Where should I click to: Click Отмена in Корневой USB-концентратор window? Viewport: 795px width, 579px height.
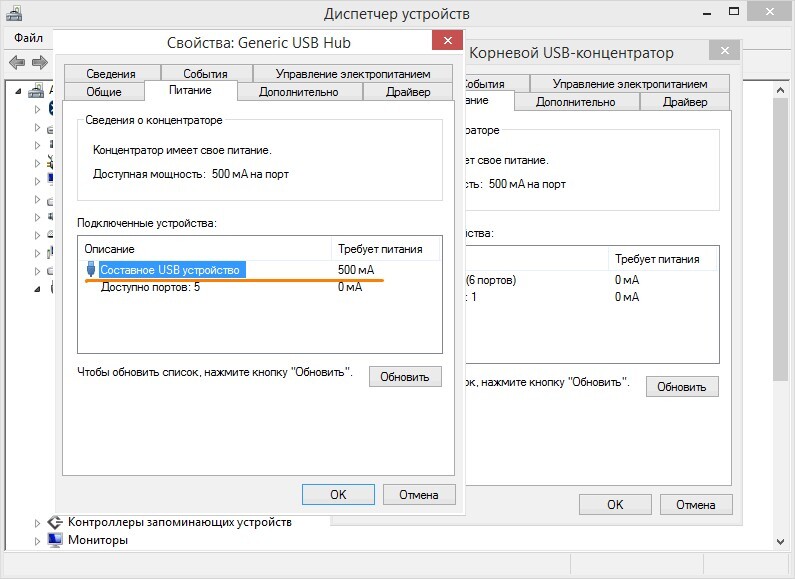click(x=696, y=504)
